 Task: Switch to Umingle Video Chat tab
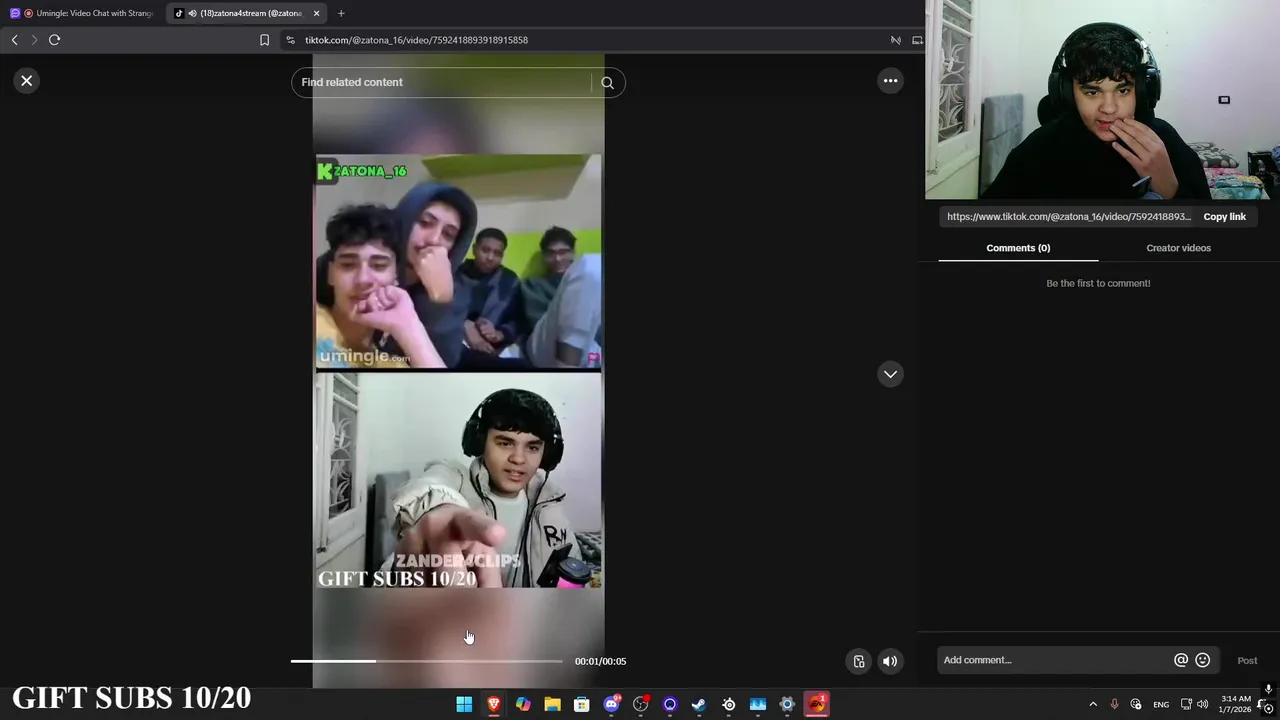pyautogui.click(x=85, y=13)
